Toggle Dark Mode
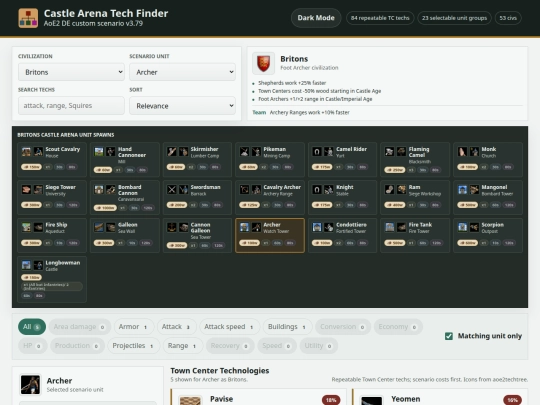The image size is (540, 405). [316, 18]
